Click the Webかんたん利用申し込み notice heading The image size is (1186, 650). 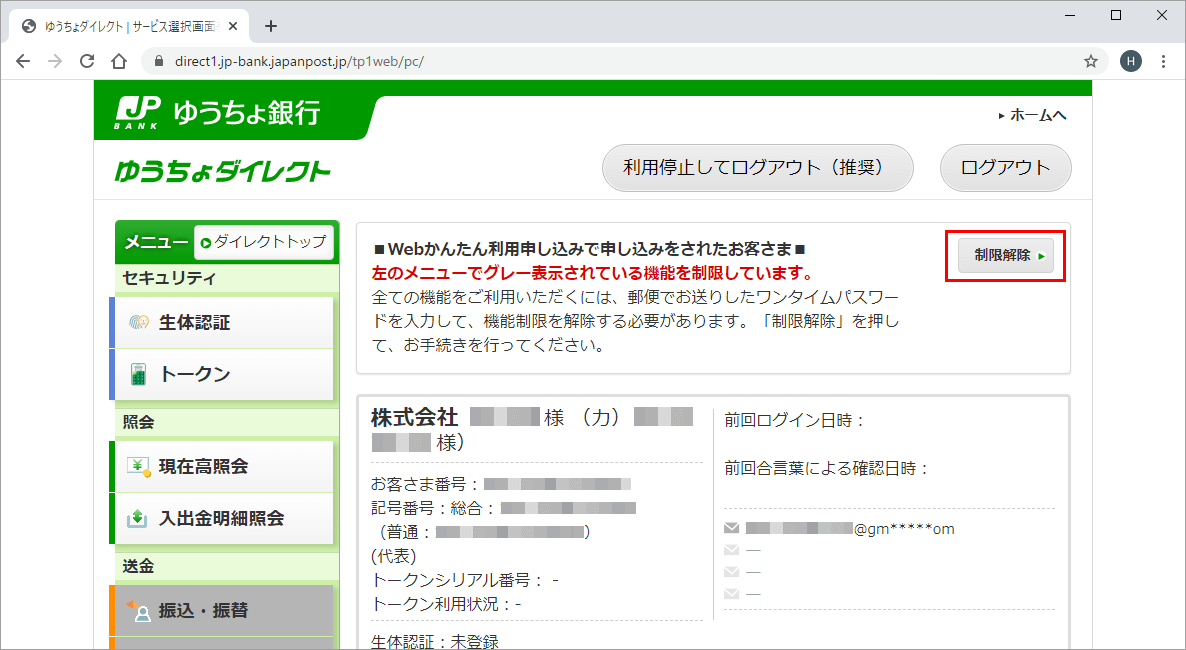[x=590, y=249]
